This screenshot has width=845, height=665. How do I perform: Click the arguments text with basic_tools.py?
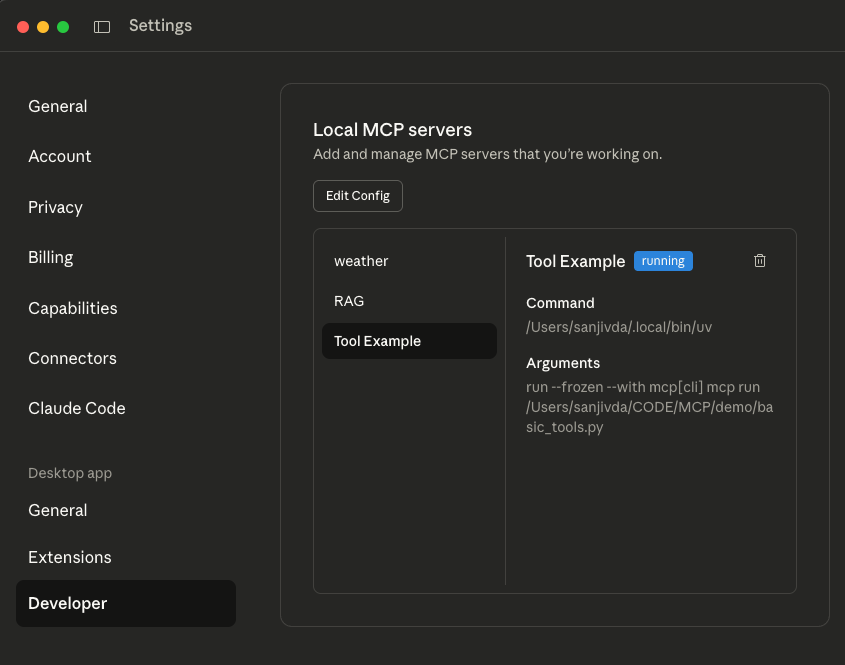(x=649, y=407)
